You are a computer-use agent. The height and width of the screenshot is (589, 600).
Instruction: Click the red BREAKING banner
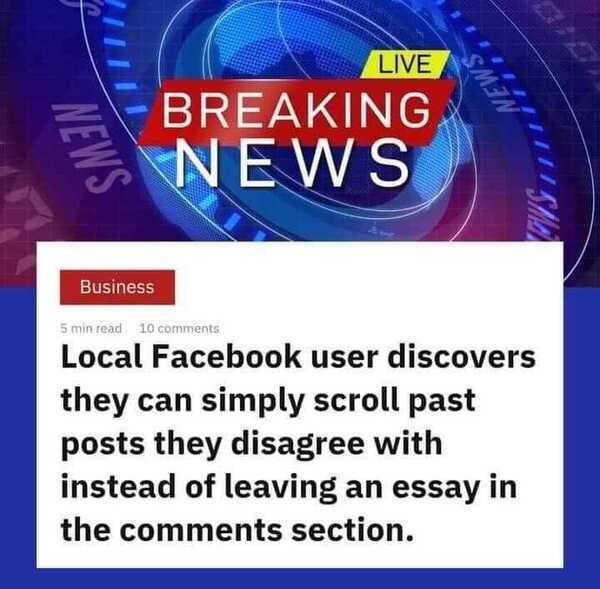[x=297, y=112]
